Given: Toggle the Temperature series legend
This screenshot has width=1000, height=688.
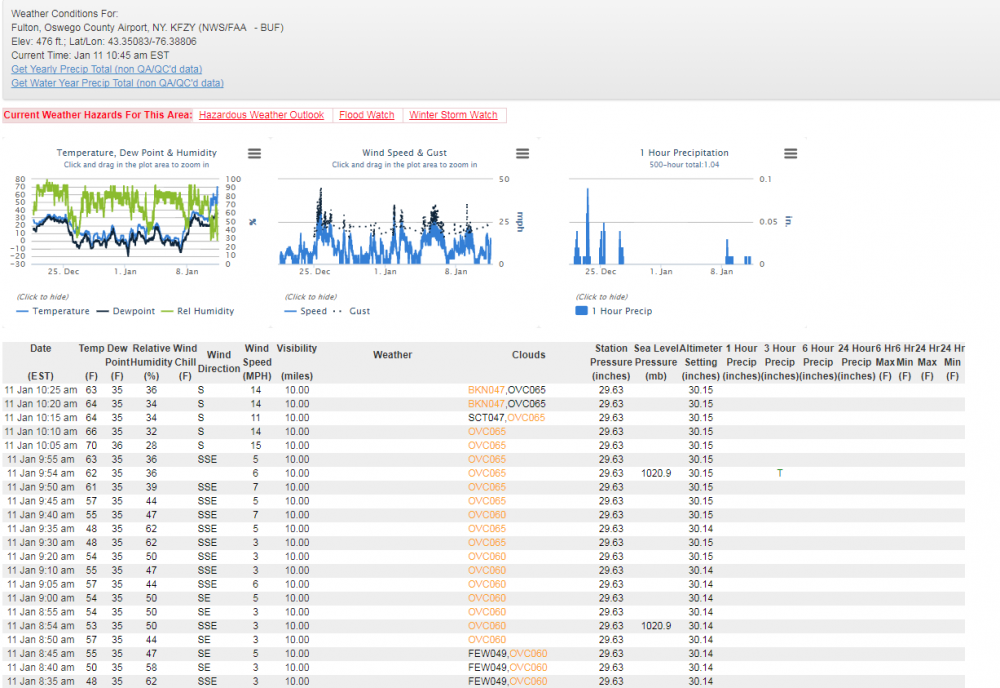Looking at the screenshot, I should click(53, 311).
